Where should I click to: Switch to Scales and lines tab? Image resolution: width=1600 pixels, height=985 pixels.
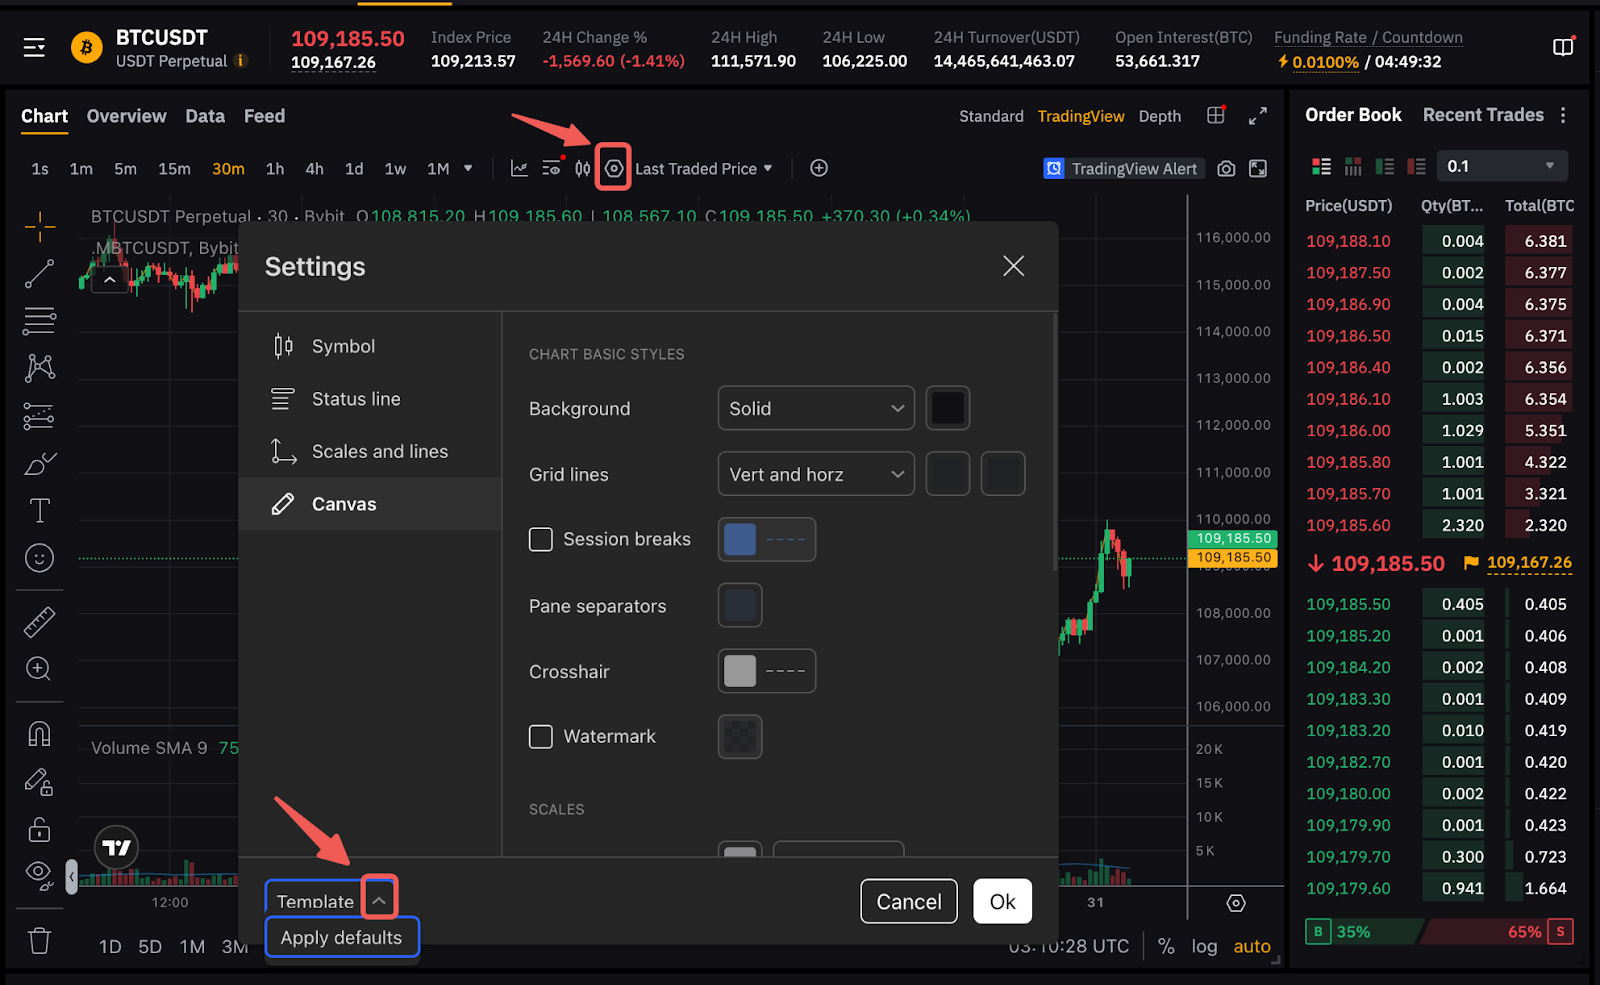click(x=379, y=452)
